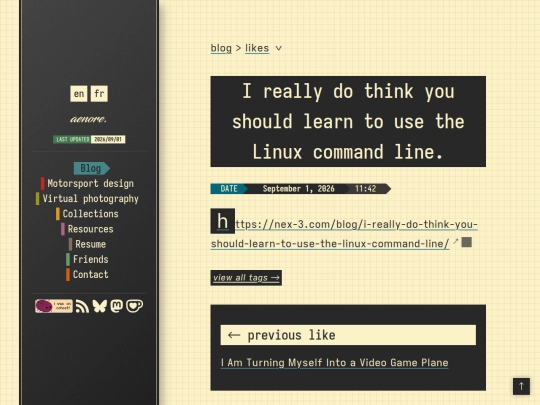This screenshot has width=540, height=405.
Task: Go to Motorsport design section
Action: (x=87, y=184)
